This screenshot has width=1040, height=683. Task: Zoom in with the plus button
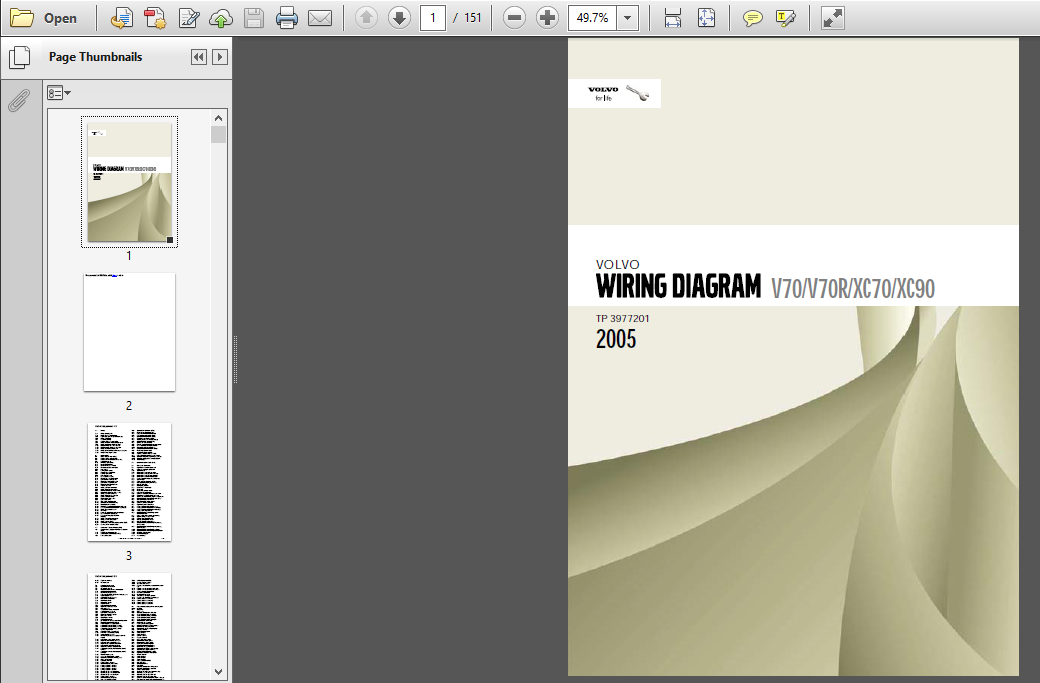(547, 18)
